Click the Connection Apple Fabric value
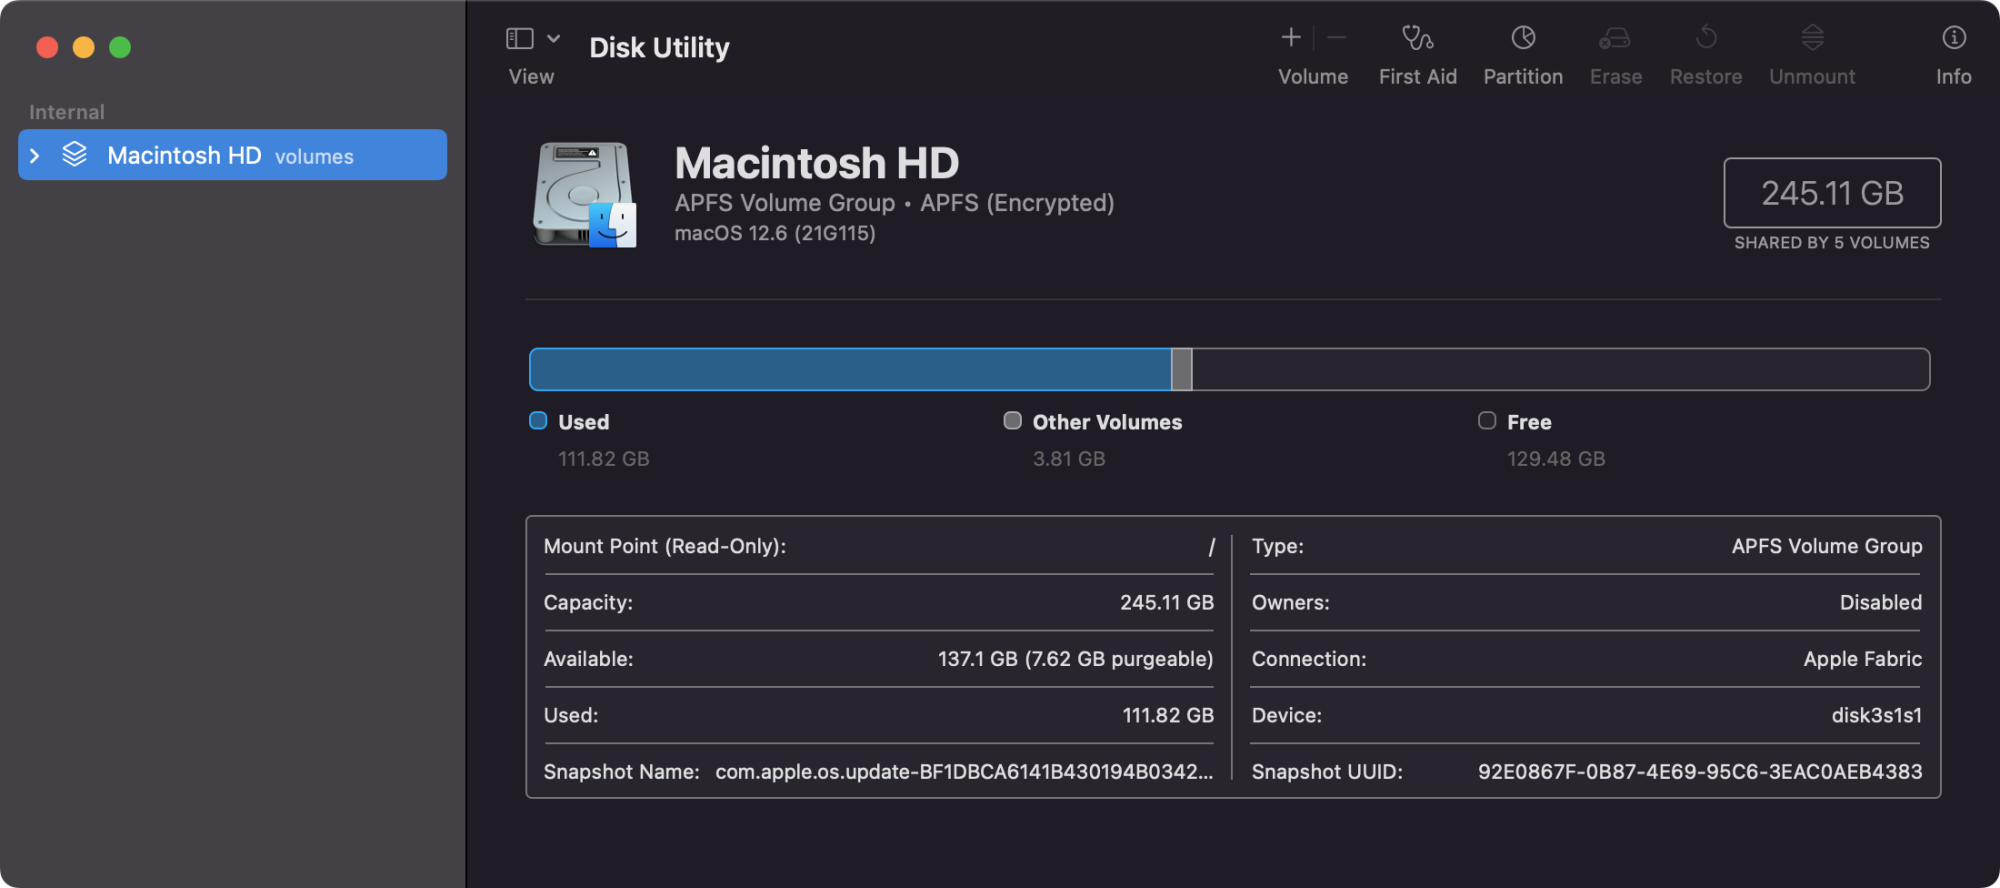 tap(1863, 659)
